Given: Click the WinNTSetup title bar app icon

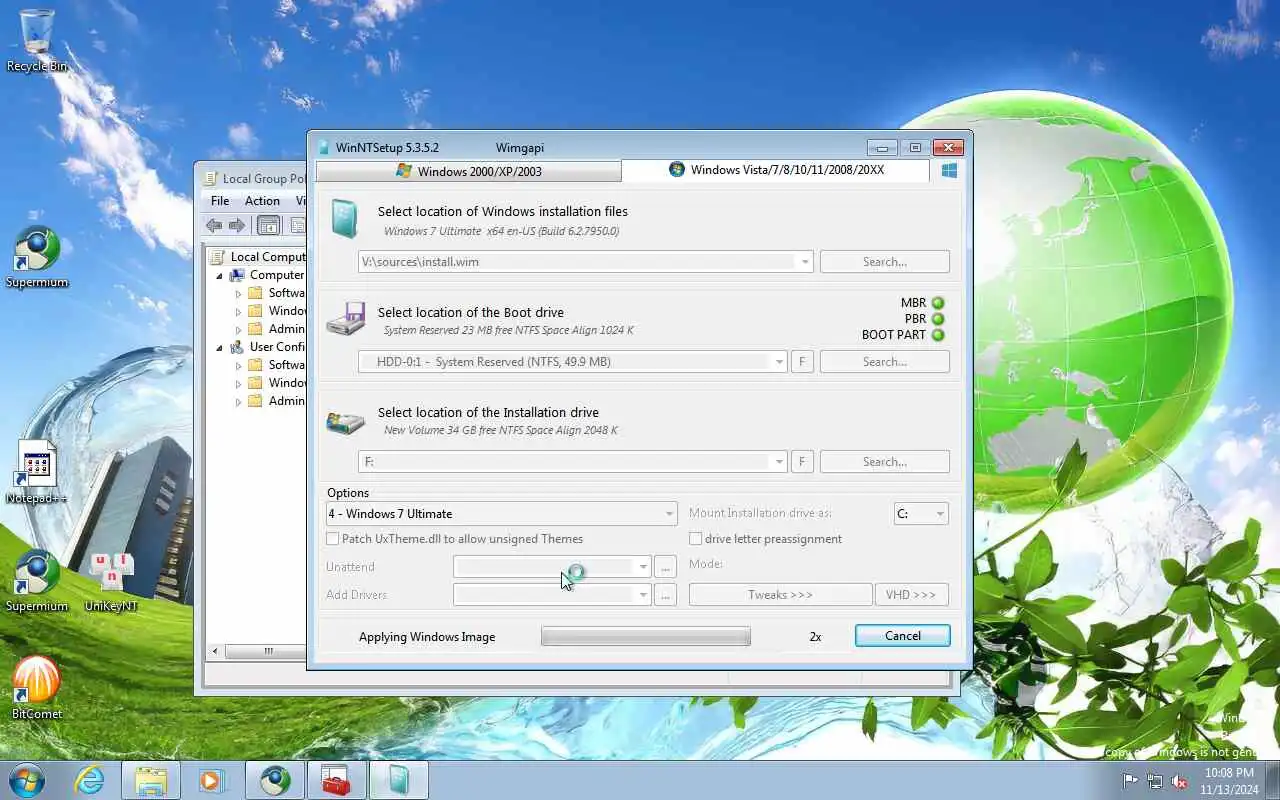Looking at the screenshot, I should point(323,148).
